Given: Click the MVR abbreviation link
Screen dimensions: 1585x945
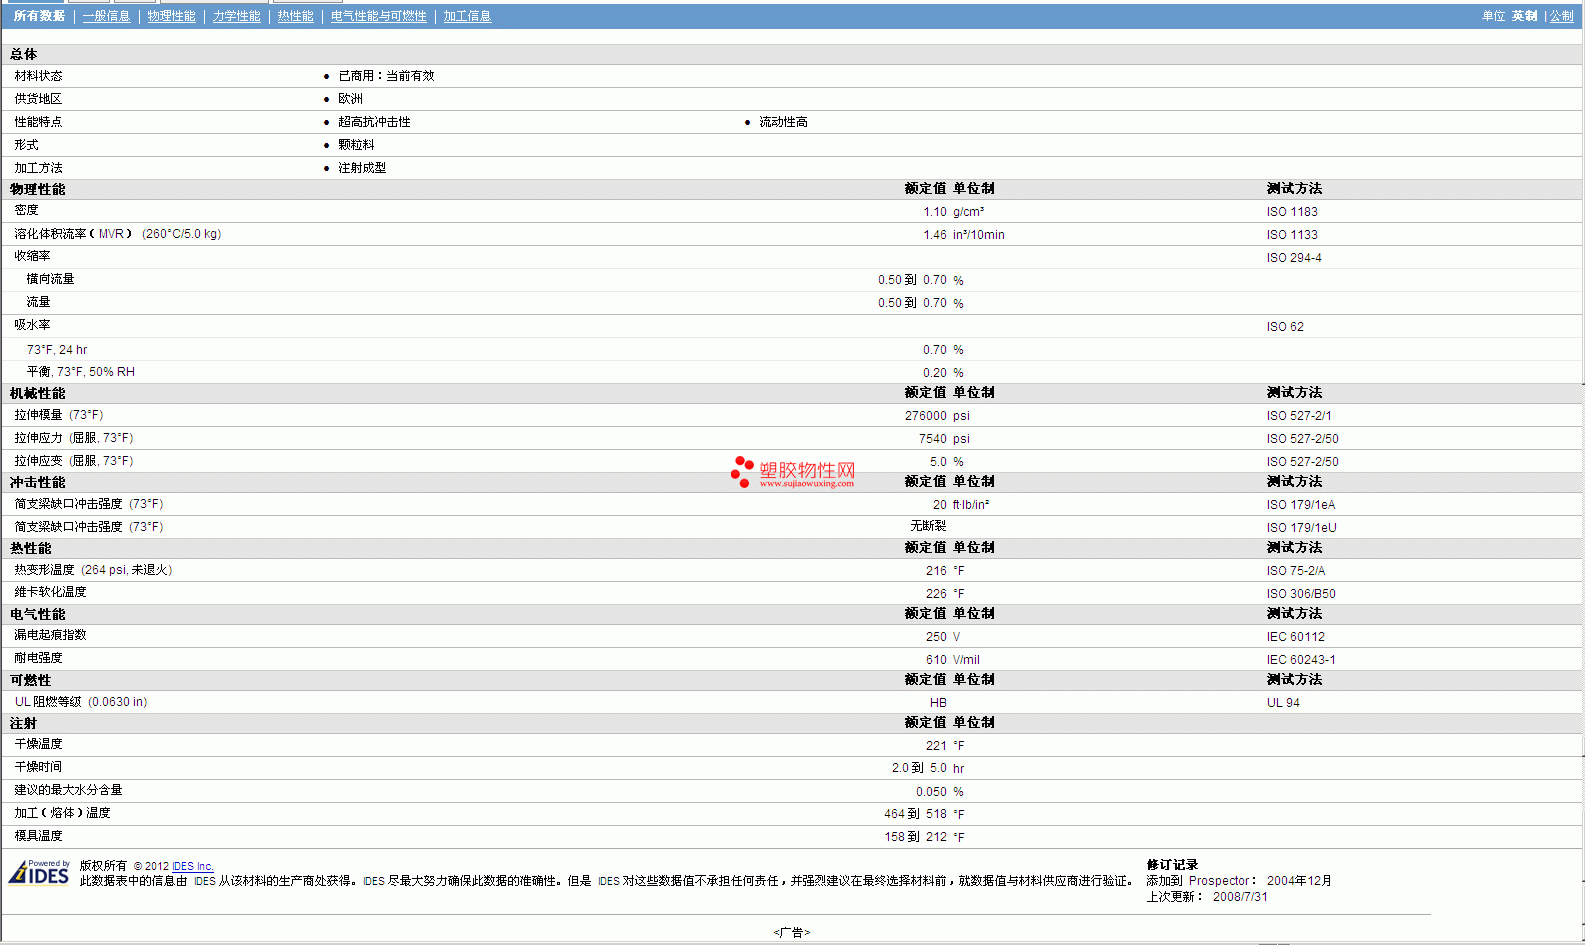Looking at the screenshot, I should click(111, 234).
